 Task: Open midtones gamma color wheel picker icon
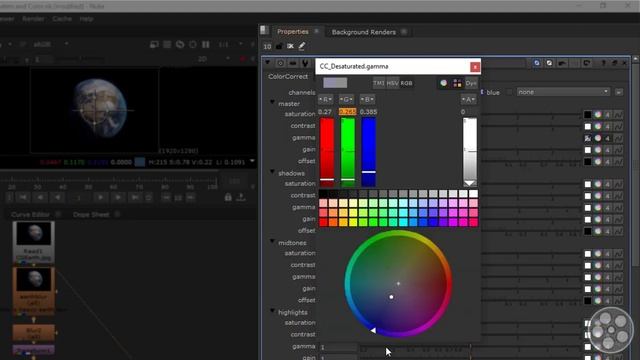[x=598, y=277]
